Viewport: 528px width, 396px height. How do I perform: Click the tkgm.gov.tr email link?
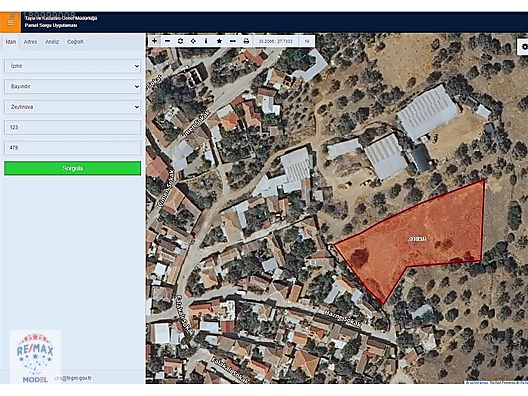click(73, 378)
